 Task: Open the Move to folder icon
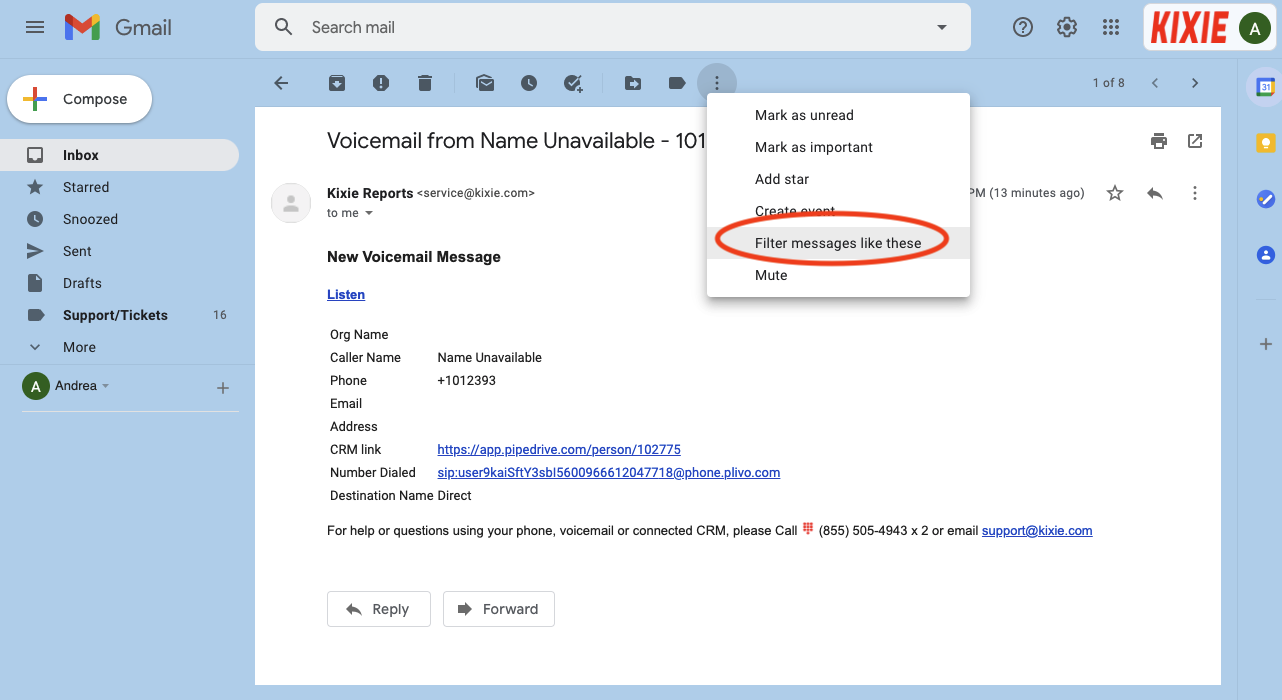[633, 83]
